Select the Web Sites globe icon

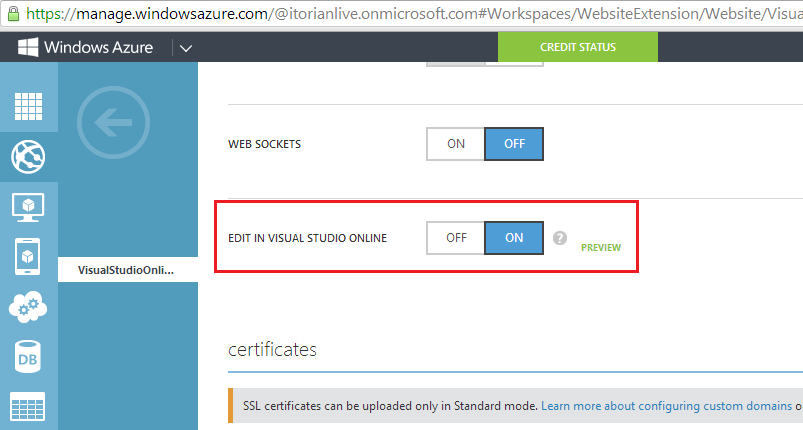[28, 157]
